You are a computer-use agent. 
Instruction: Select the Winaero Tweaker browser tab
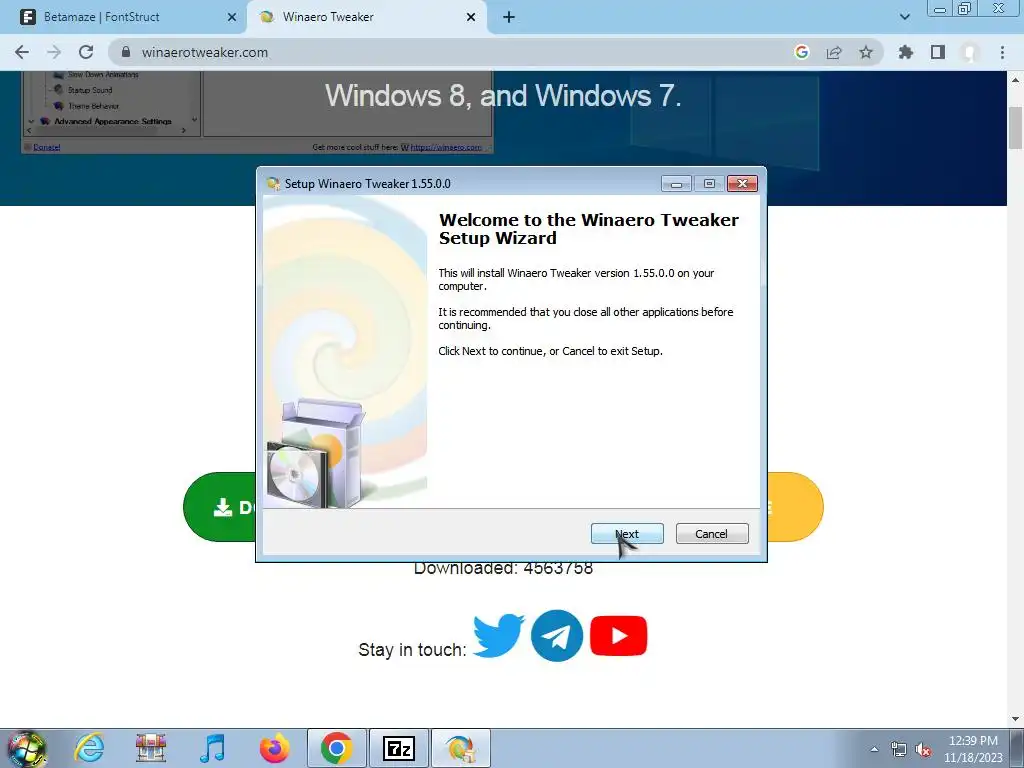[x=366, y=17]
